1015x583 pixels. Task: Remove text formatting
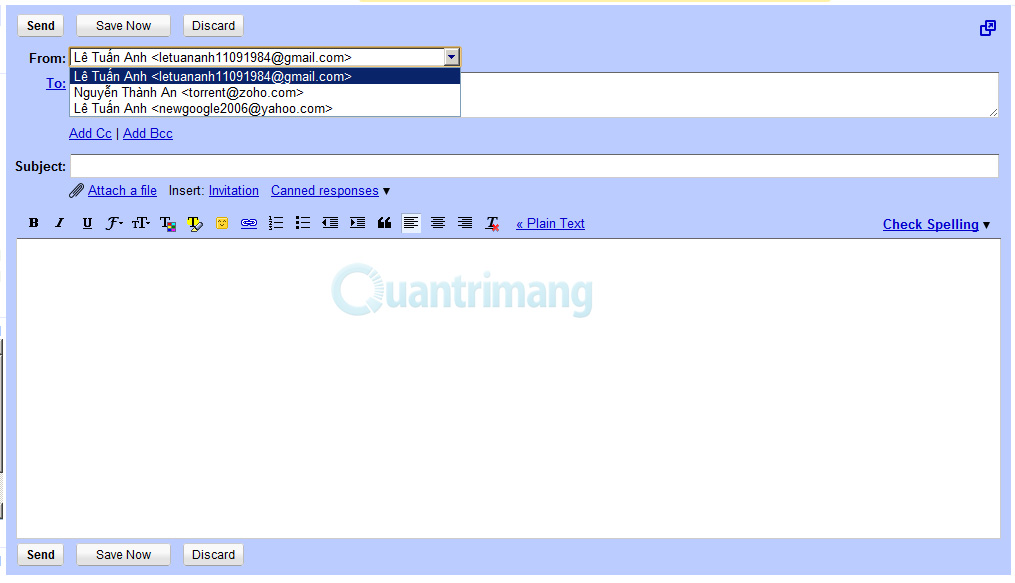pyautogui.click(x=493, y=224)
